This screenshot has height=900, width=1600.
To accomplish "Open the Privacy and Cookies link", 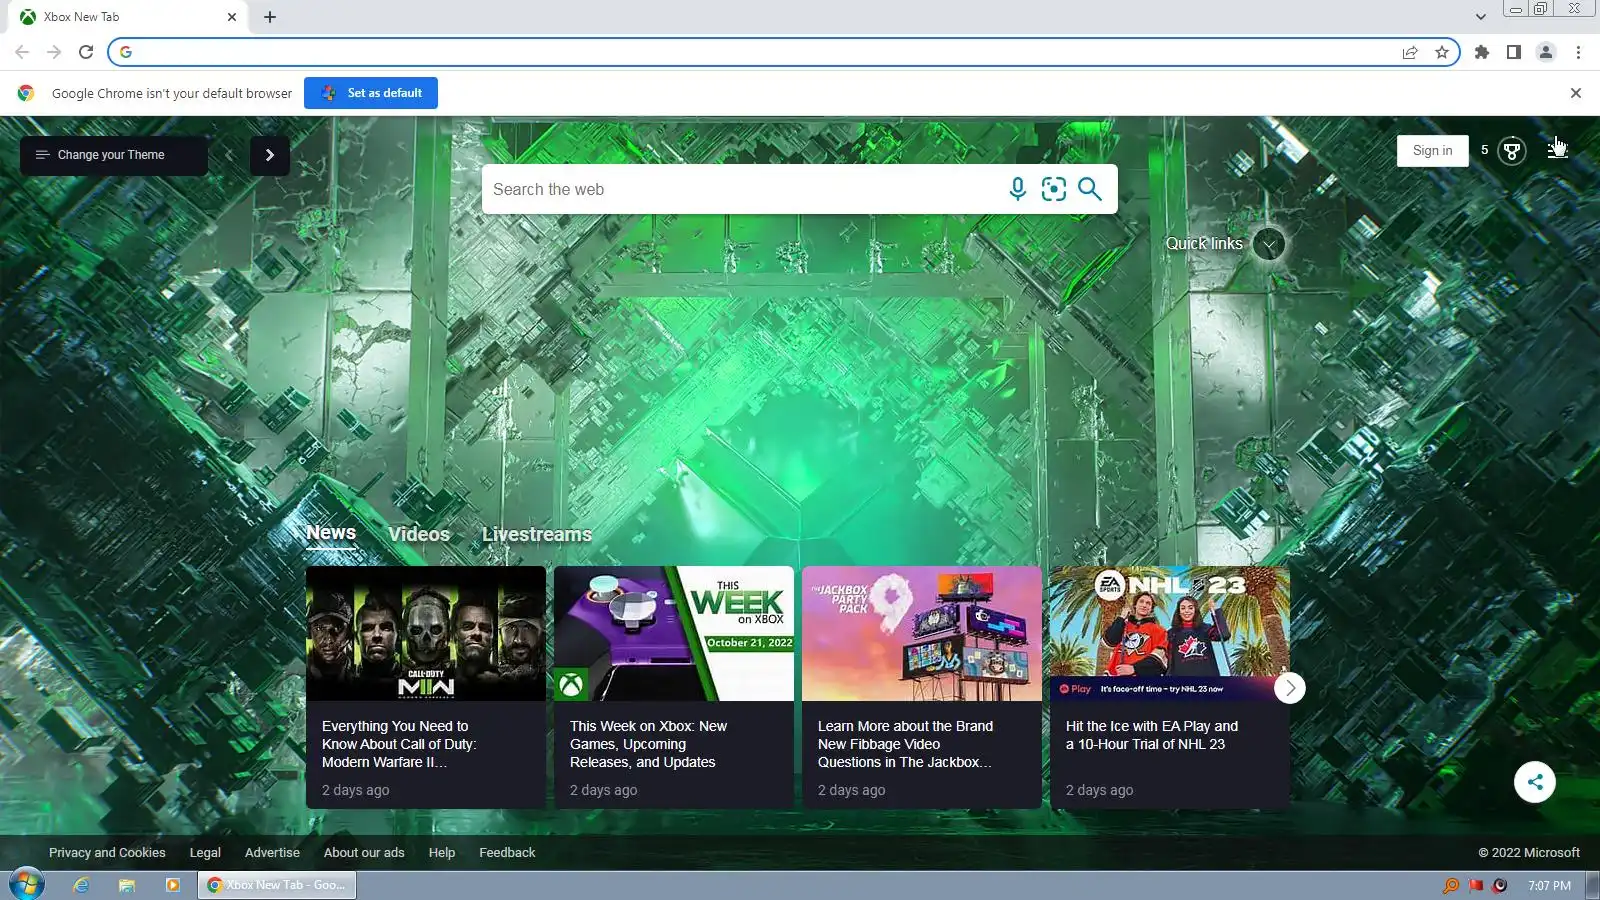I will tap(107, 853).
